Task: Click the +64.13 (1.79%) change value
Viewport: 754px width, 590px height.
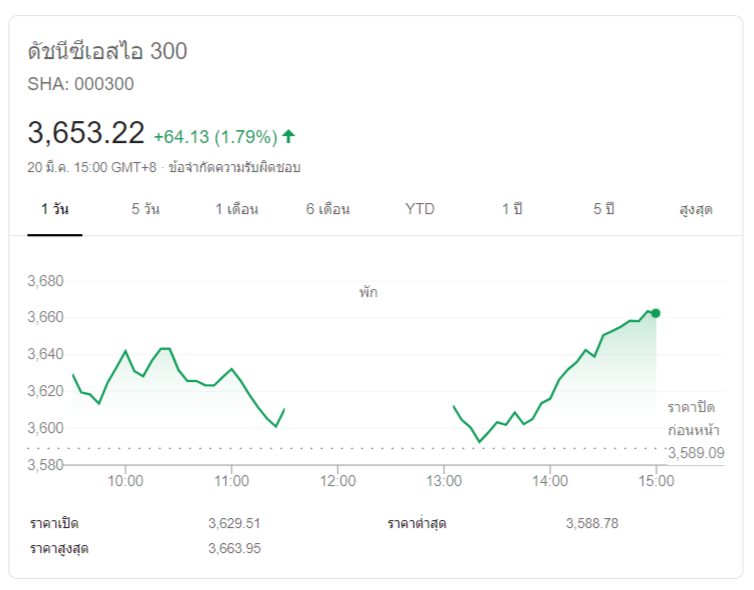Action: [x=214, y=136]
